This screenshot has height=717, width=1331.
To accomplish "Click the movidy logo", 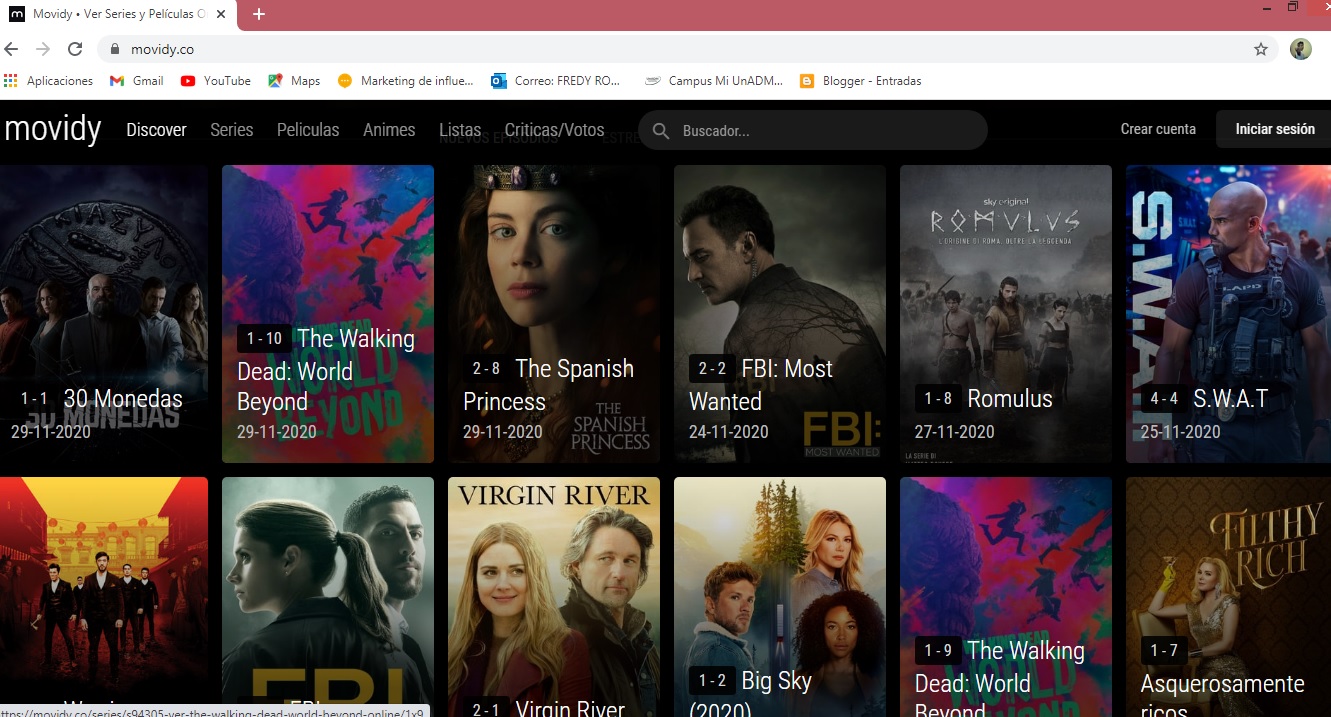I will pos(53,129).
